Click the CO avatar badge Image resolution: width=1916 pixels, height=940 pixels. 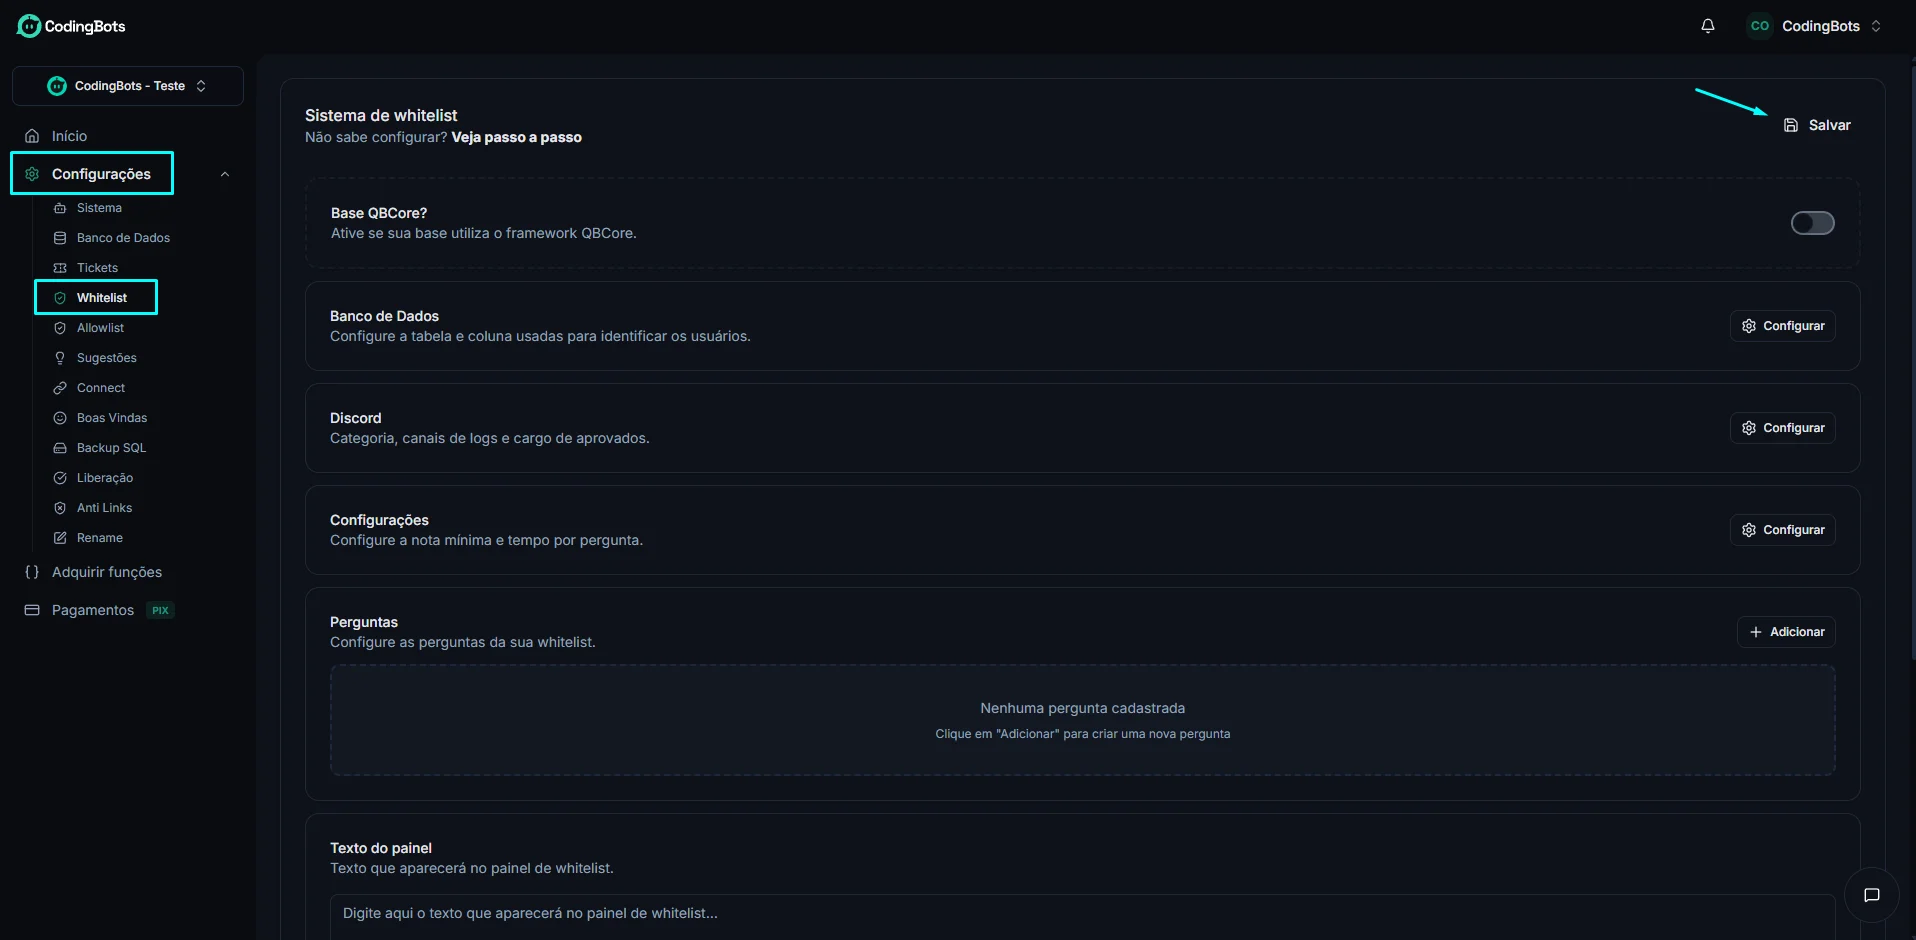point(1760,26)
